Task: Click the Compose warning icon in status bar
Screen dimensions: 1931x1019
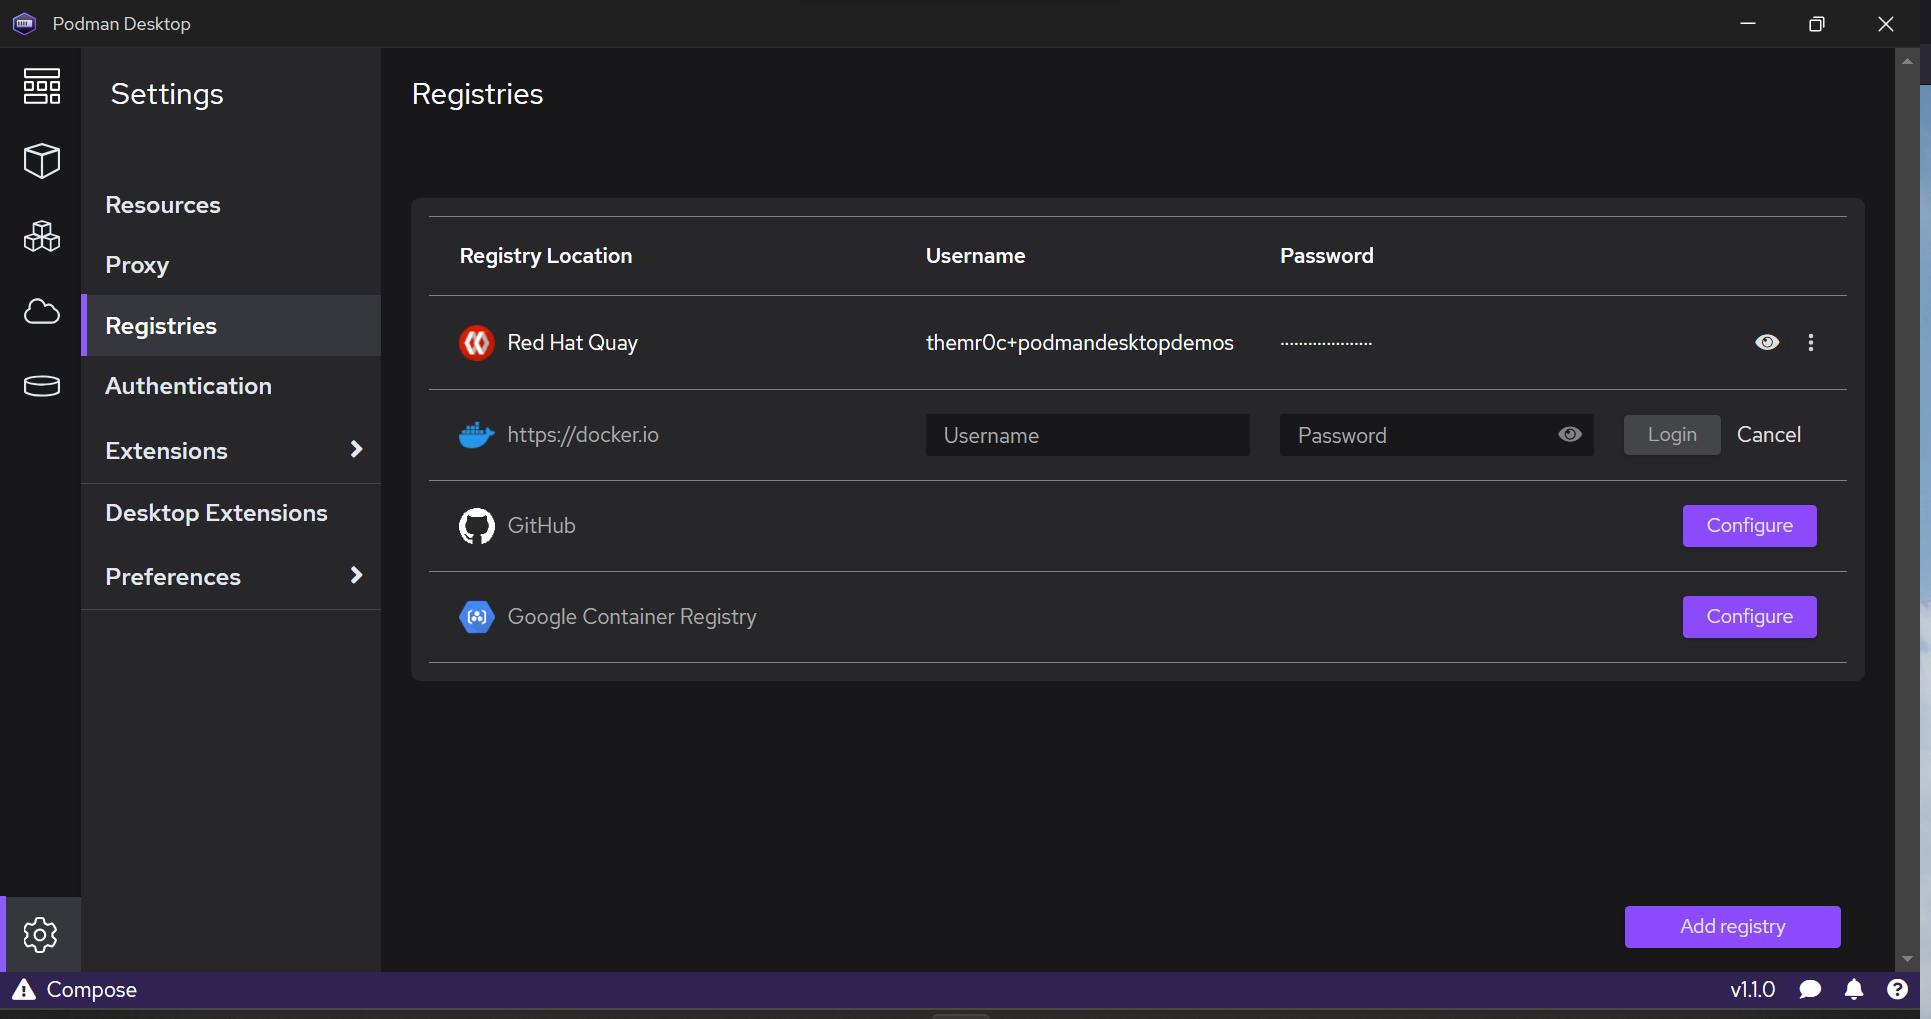Action: pos(24,989)
